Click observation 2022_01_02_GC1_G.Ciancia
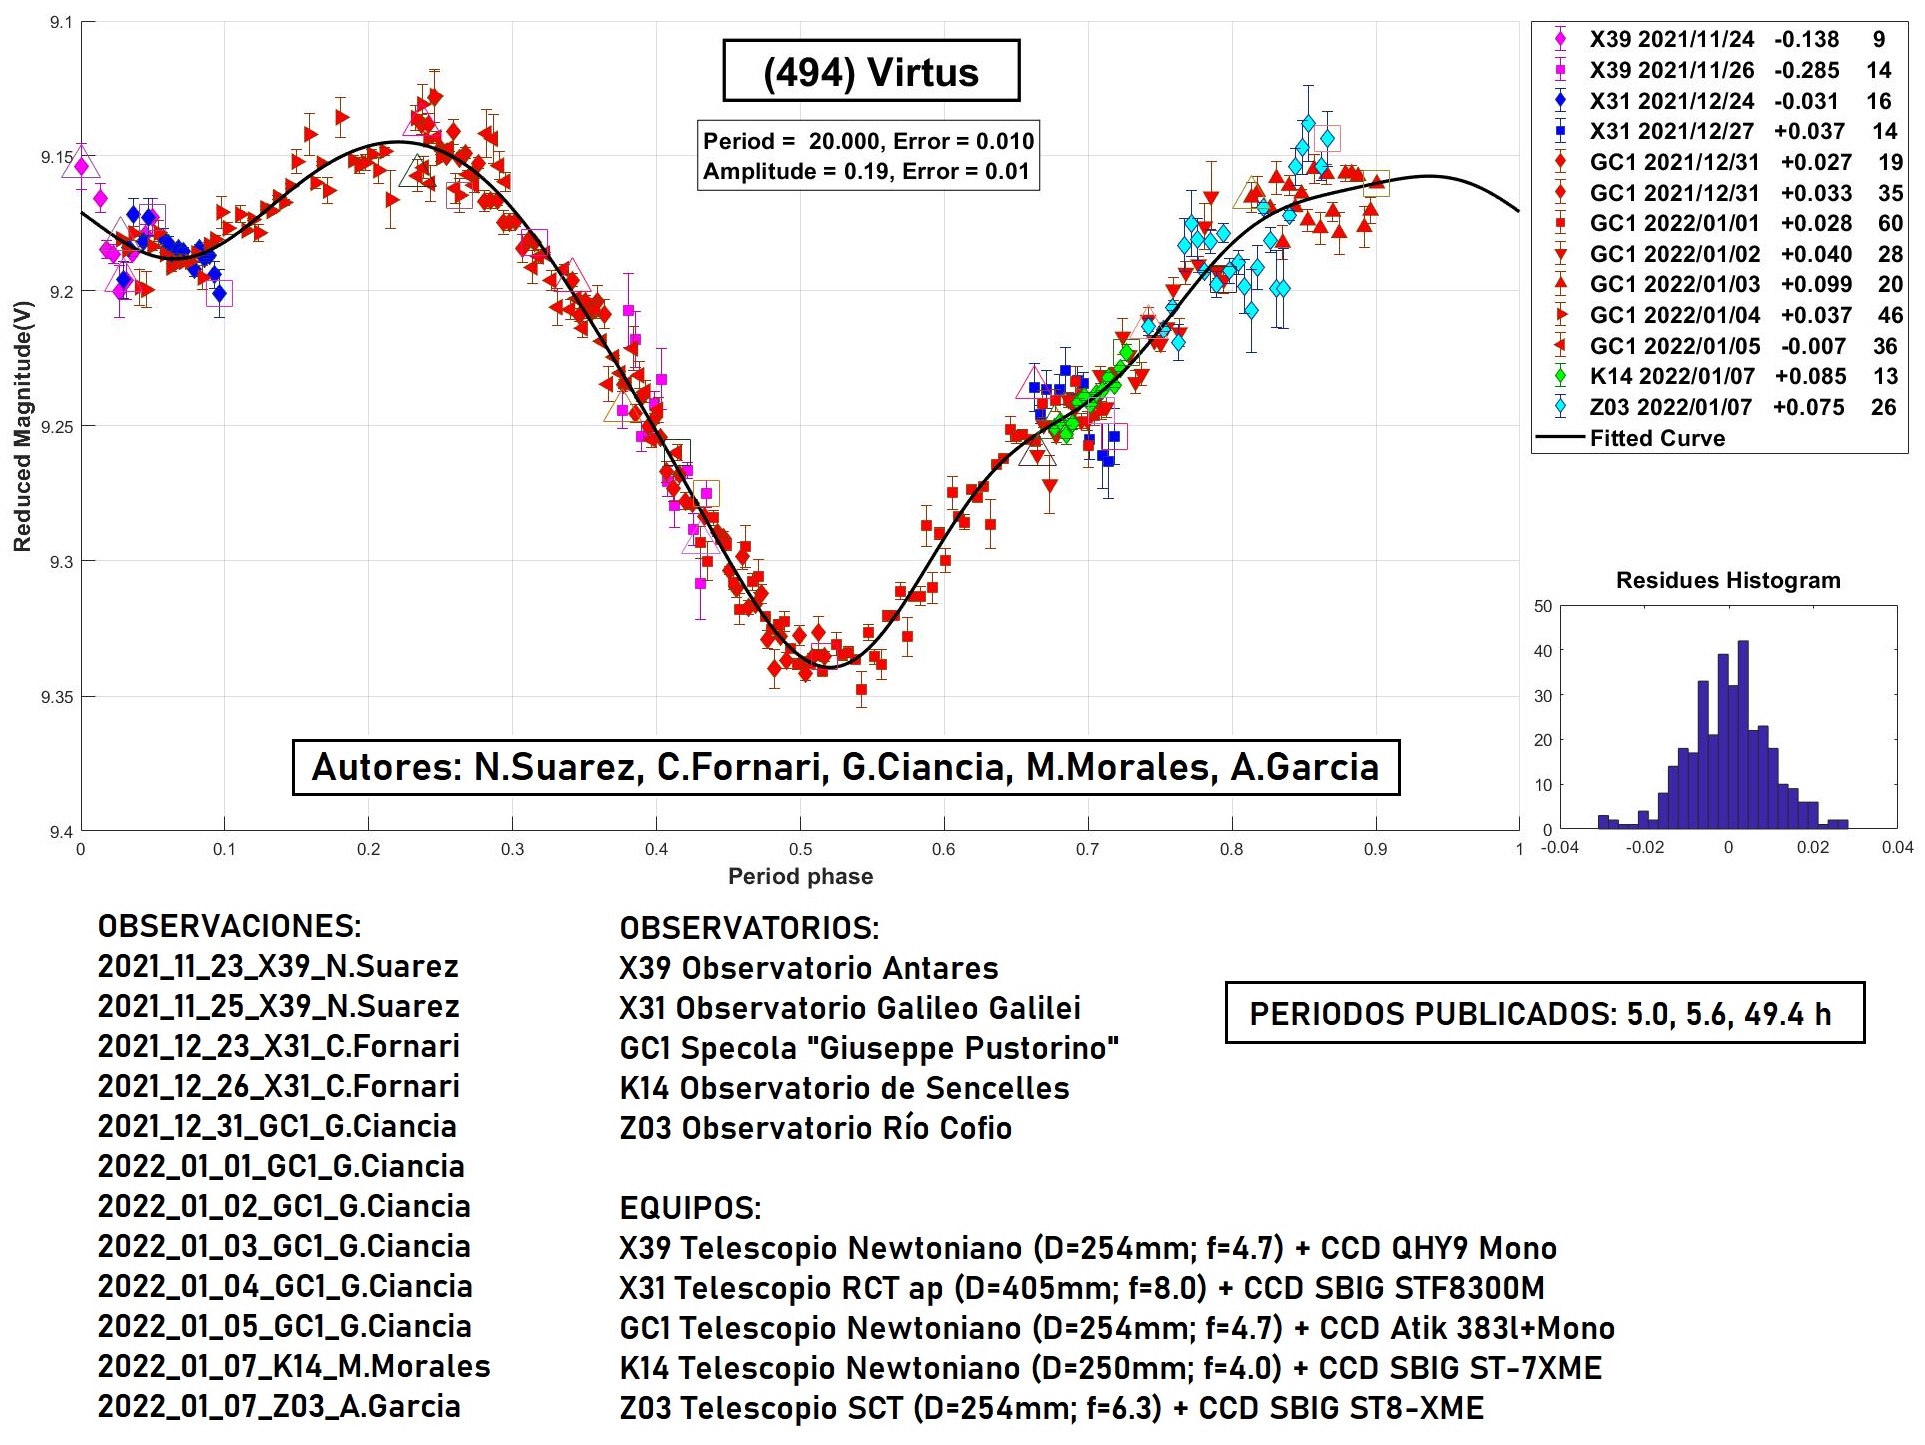This screenshot has height=1445, width=1925. pyautogui.click(x=284, y=1206)
